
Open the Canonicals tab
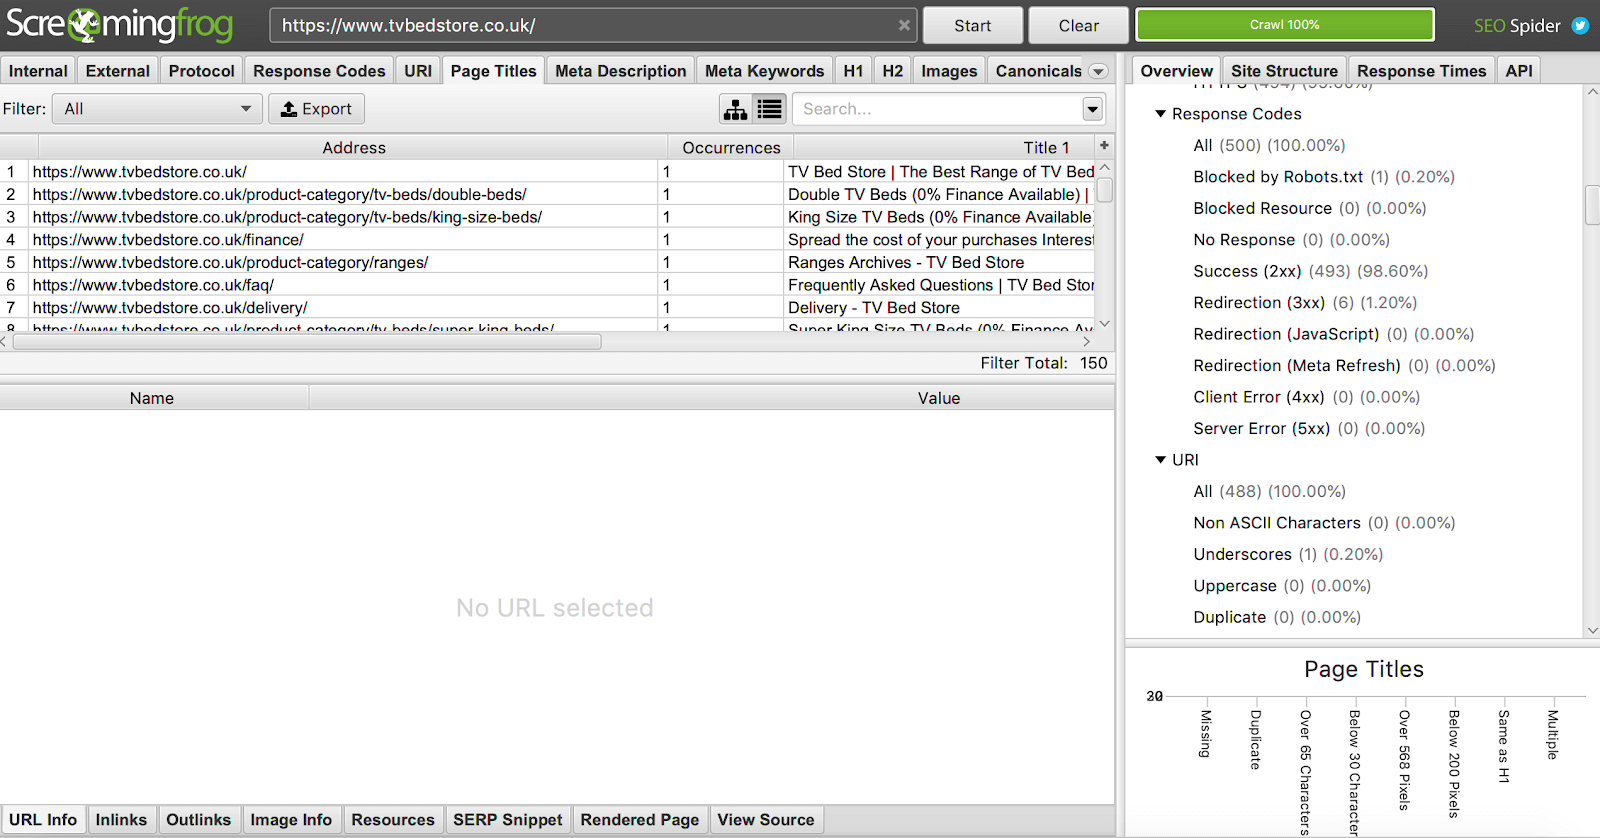click(x=1038, y=71)
